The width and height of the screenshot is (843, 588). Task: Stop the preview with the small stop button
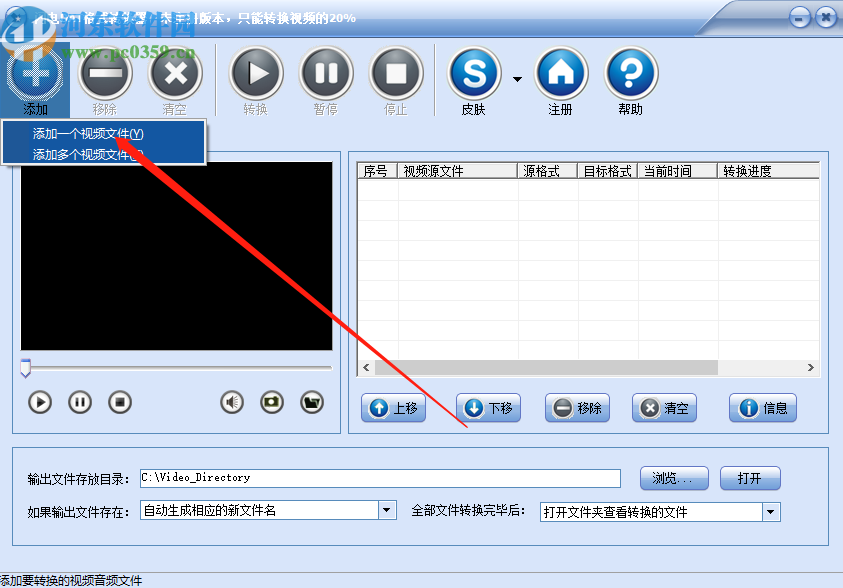click(x=120, y=402)
